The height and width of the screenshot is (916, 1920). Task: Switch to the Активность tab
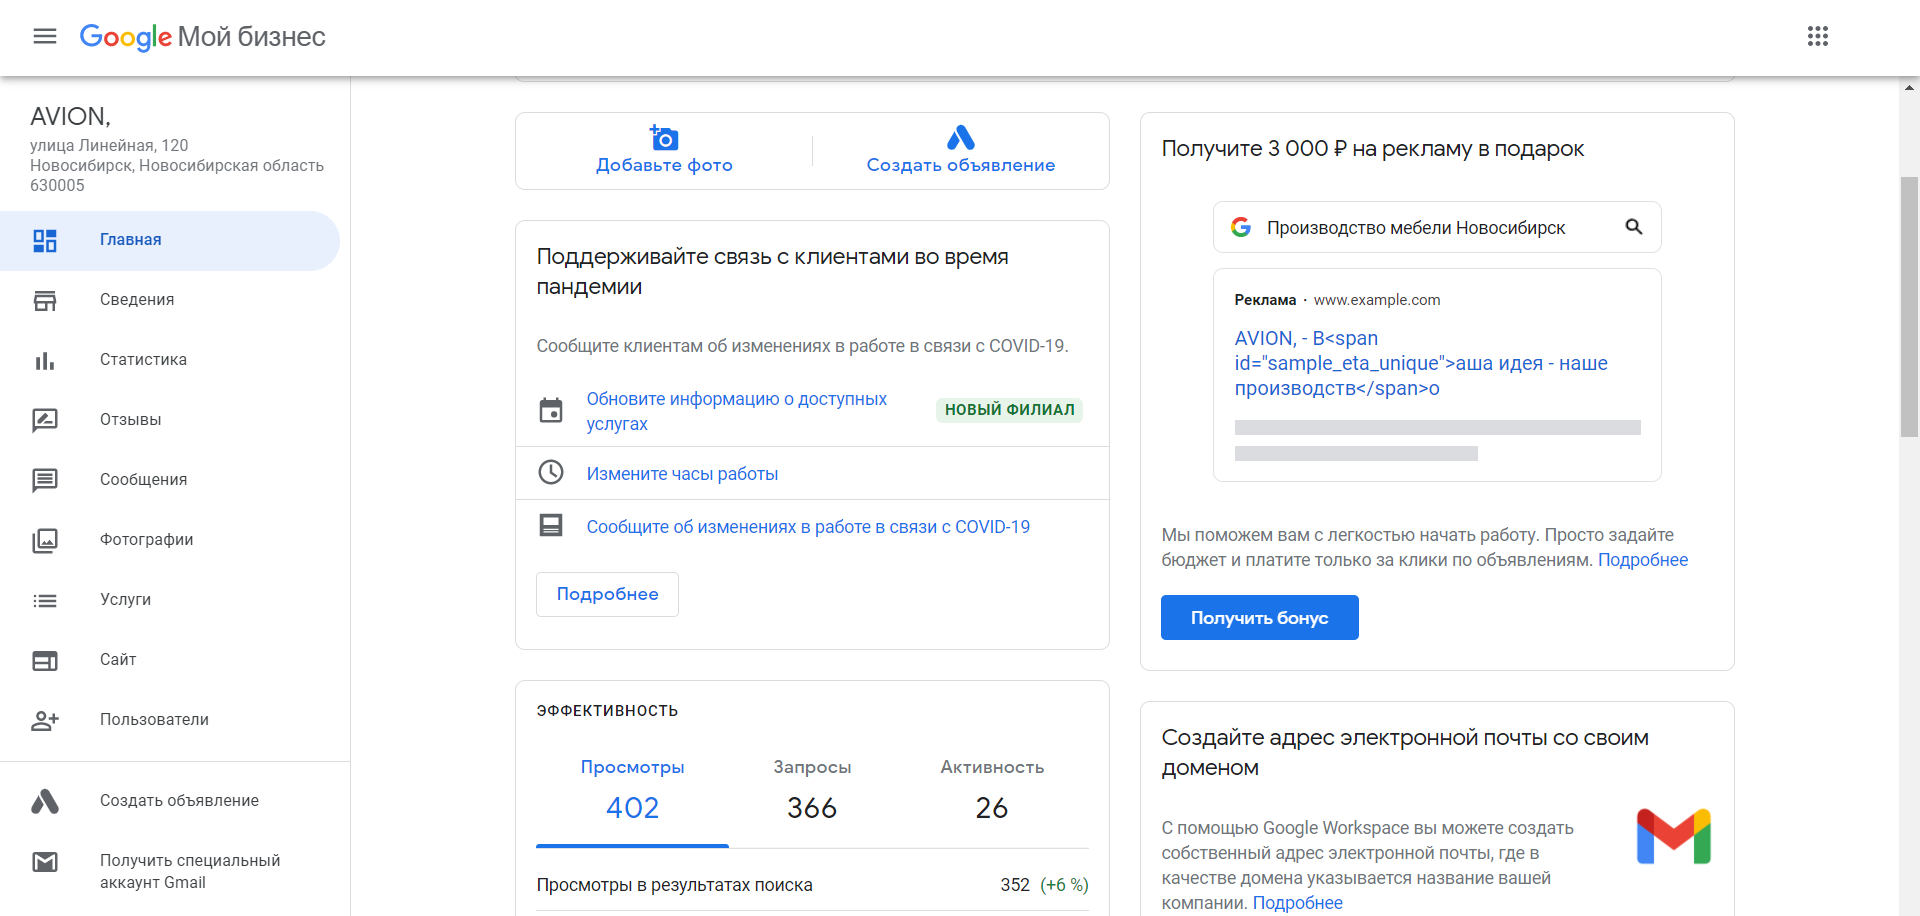[x=992, y=789]
